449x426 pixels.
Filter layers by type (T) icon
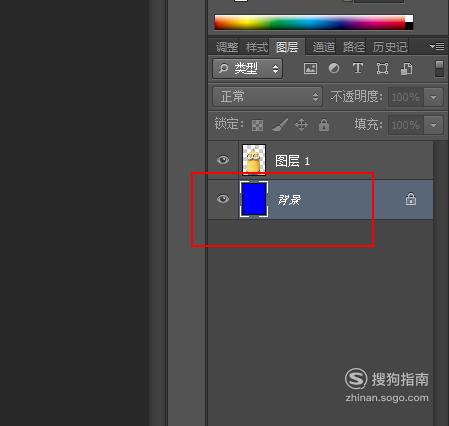click(x=358, y=68)
